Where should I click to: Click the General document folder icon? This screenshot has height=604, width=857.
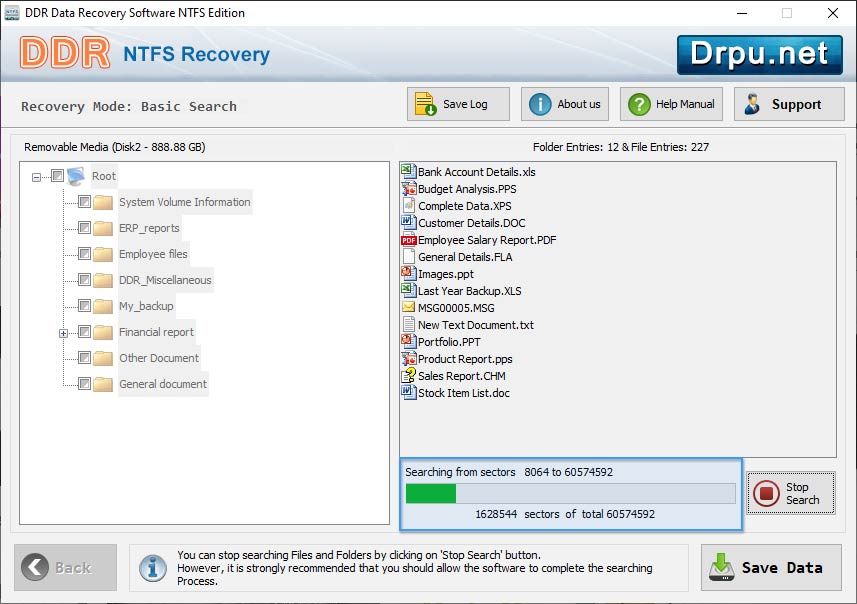[103, 384]
